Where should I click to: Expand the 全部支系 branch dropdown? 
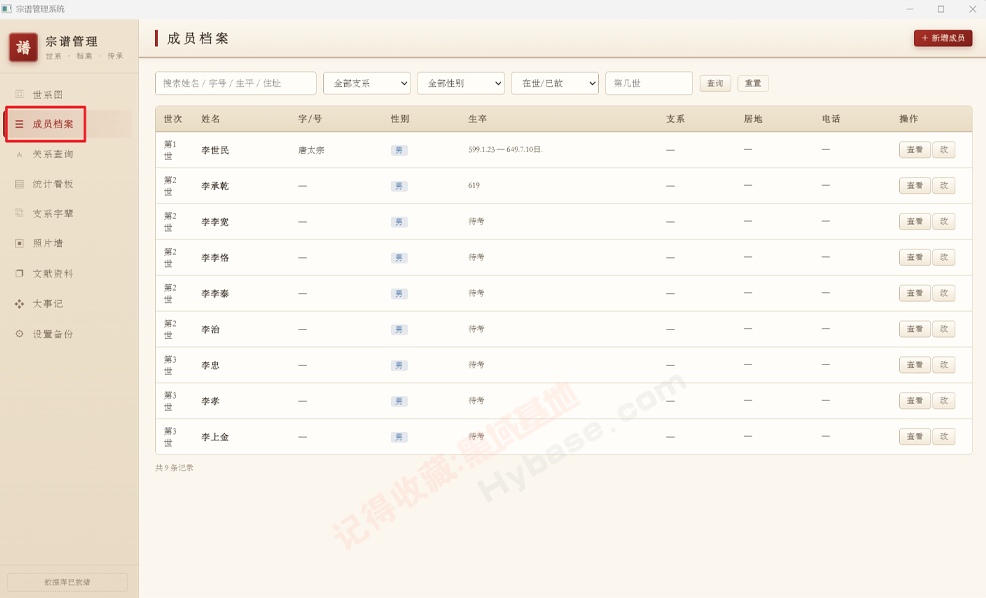tap(367, 83)
